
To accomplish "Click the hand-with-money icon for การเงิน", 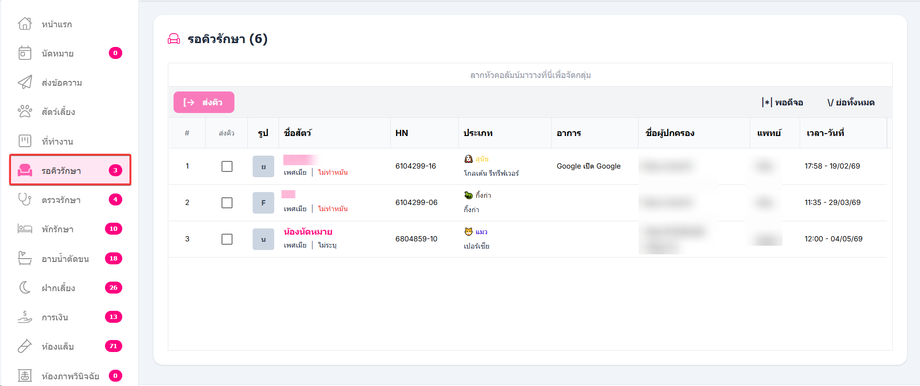I will tap(25, 317).
